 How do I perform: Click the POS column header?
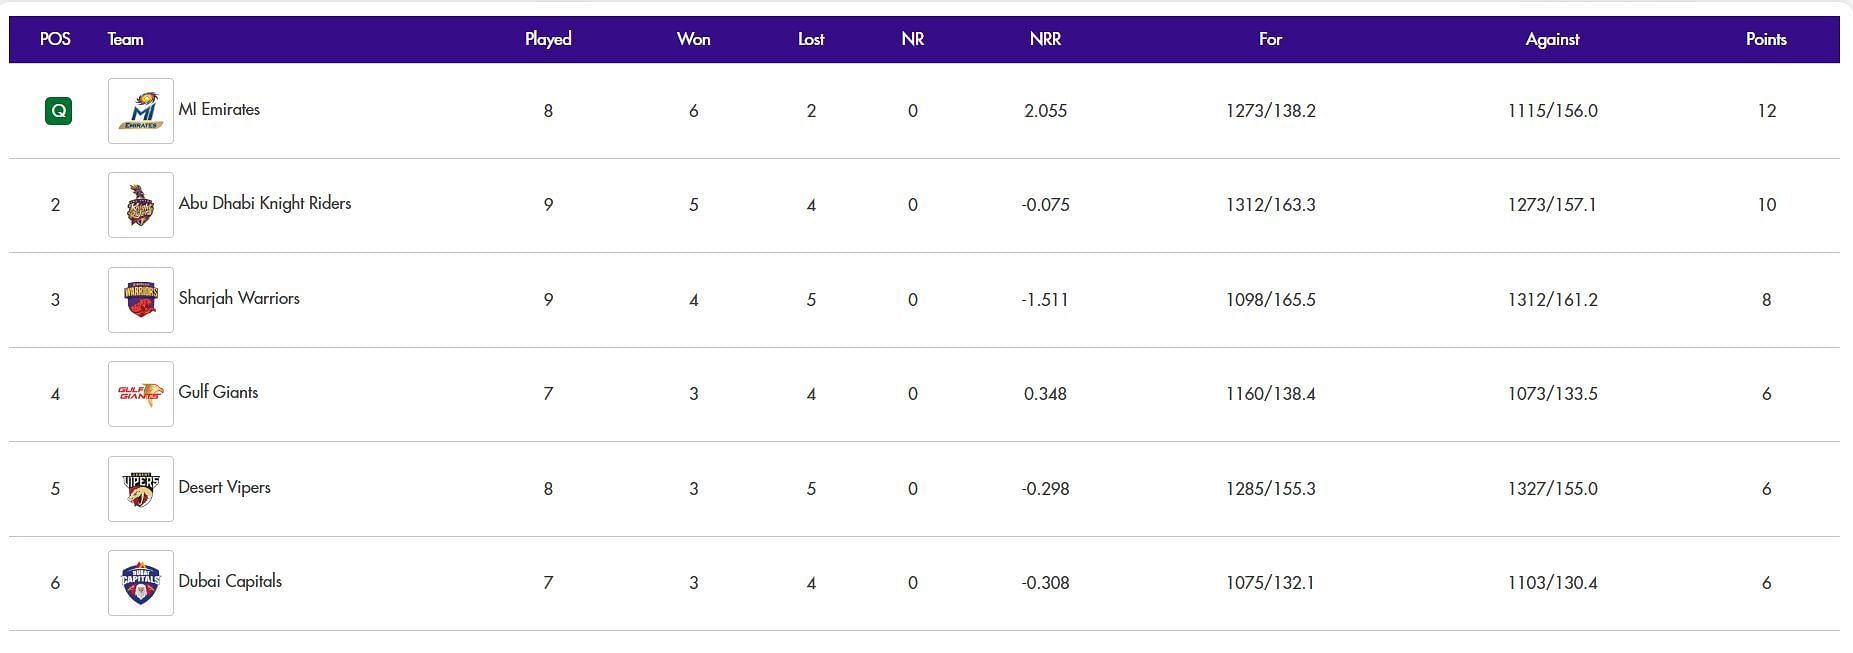click(x=55, y=39)
